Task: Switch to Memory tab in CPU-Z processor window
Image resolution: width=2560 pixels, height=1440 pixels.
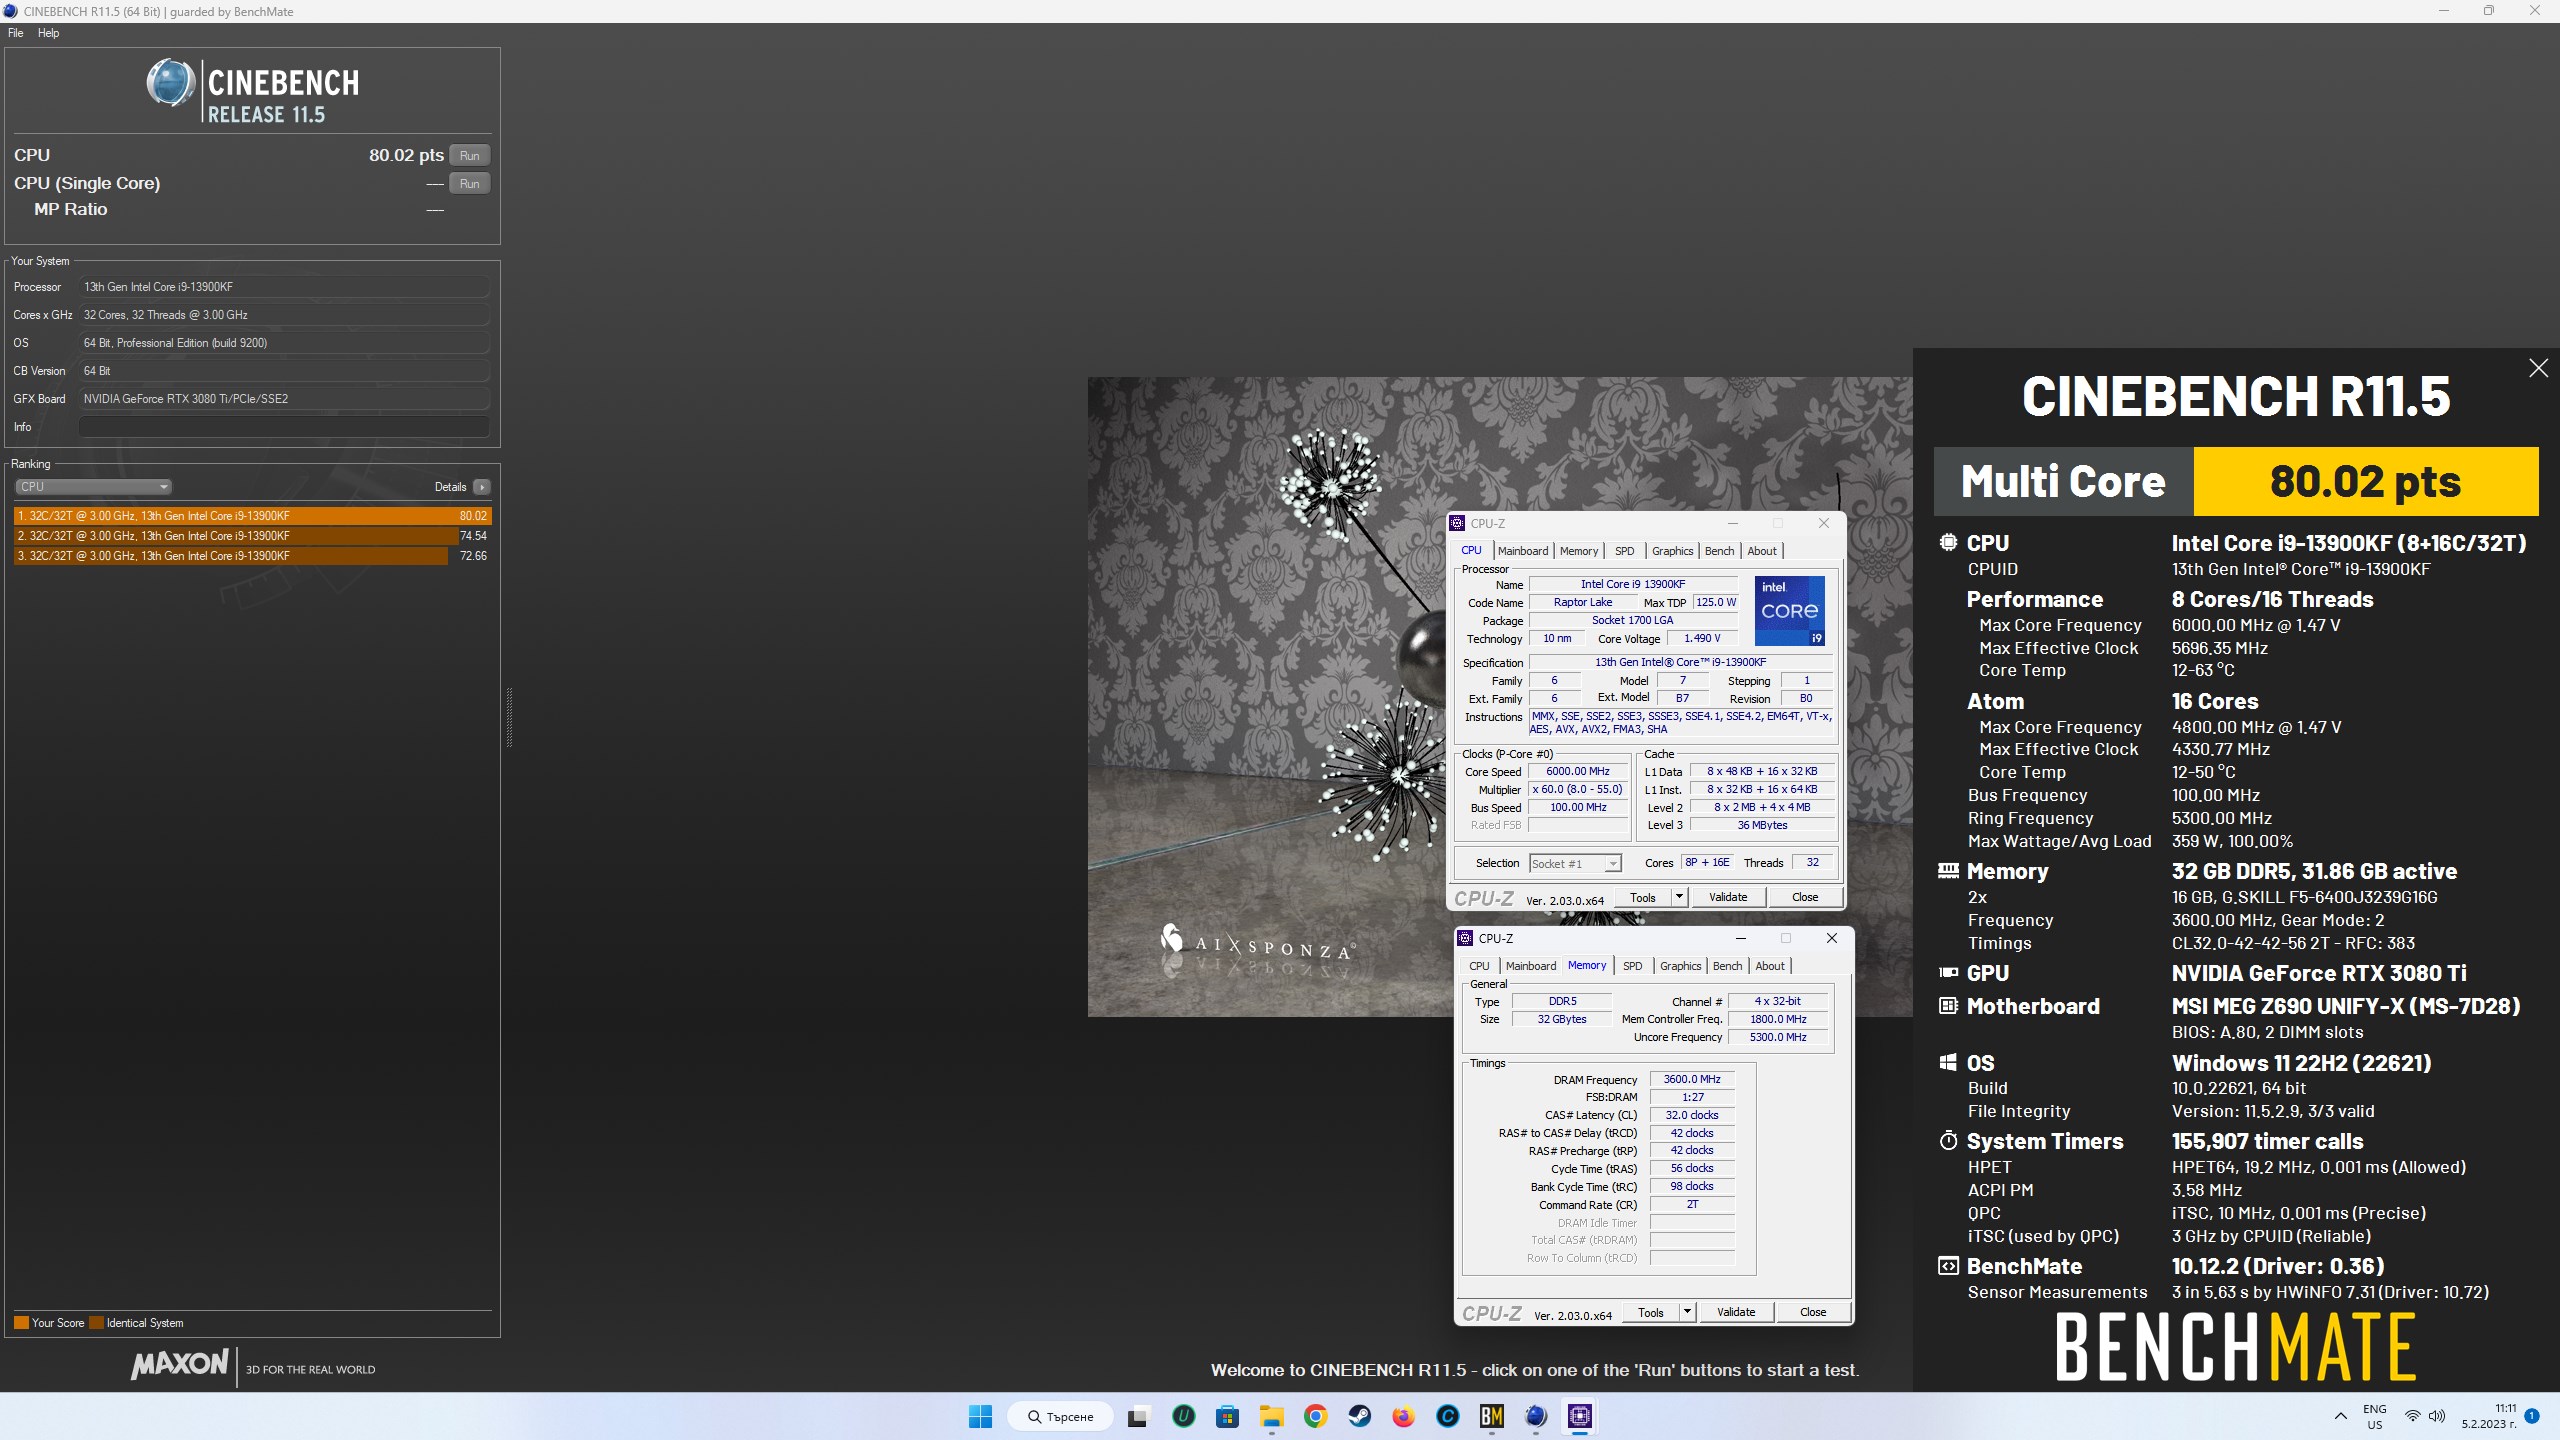Action: (x=1579, y=551)
